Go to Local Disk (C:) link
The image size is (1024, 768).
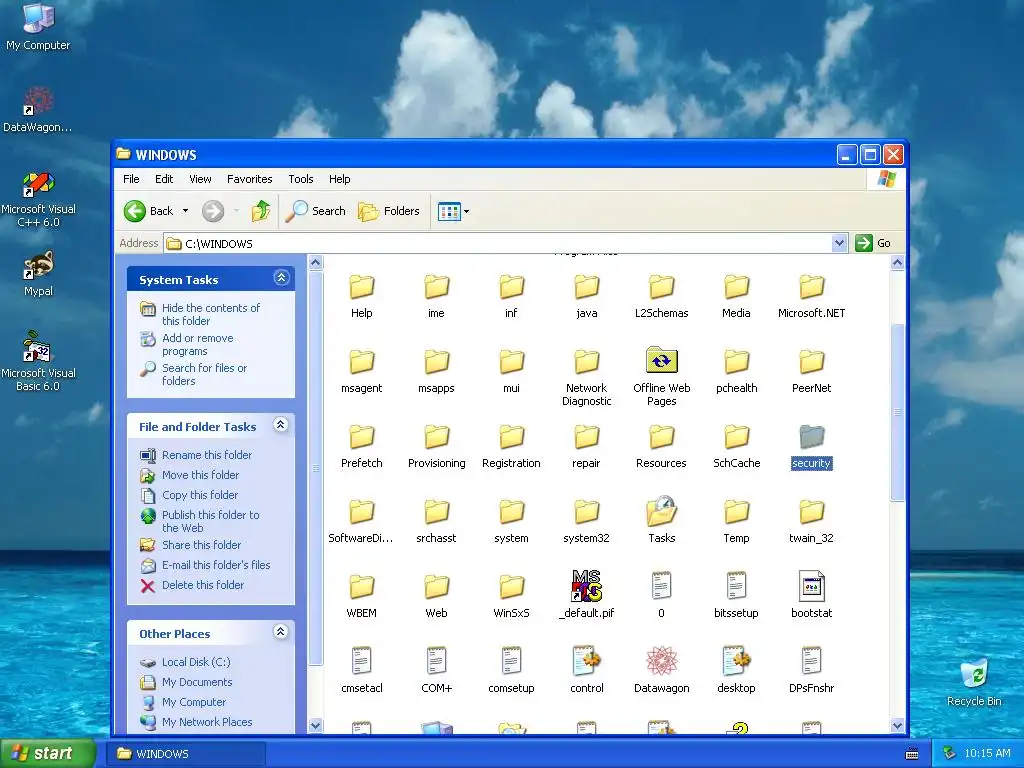(196, 662)
